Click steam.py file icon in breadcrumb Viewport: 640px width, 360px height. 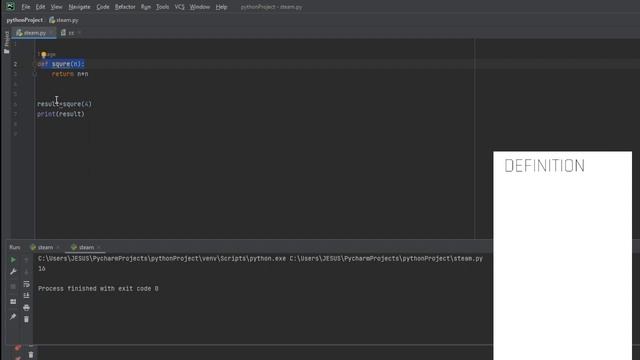[52, 20]
